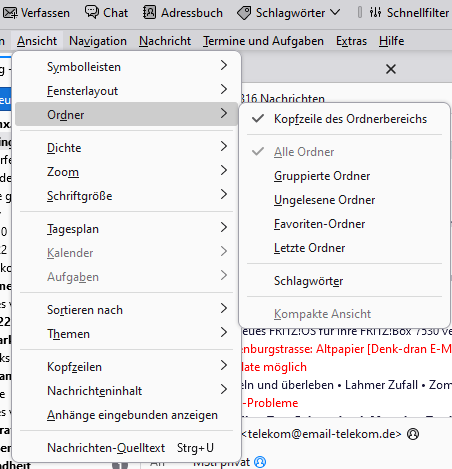Open 'Termine und Aufgaben' menu

click(263, 41)
